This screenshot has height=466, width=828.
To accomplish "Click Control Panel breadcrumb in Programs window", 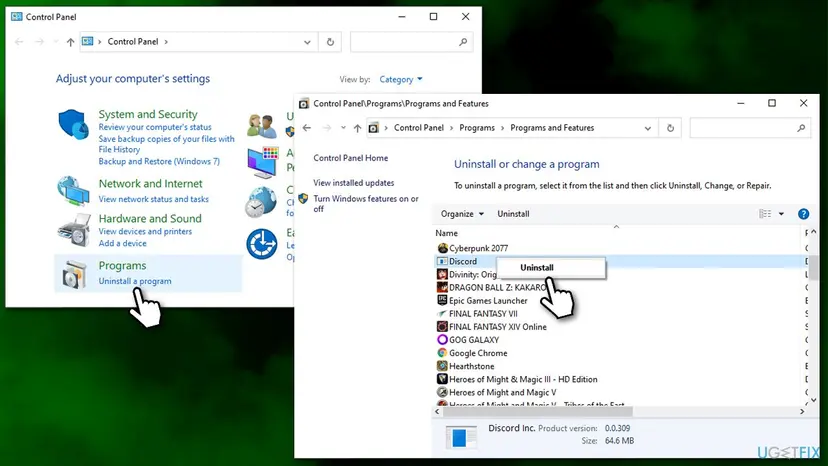I will click(419, 128).
